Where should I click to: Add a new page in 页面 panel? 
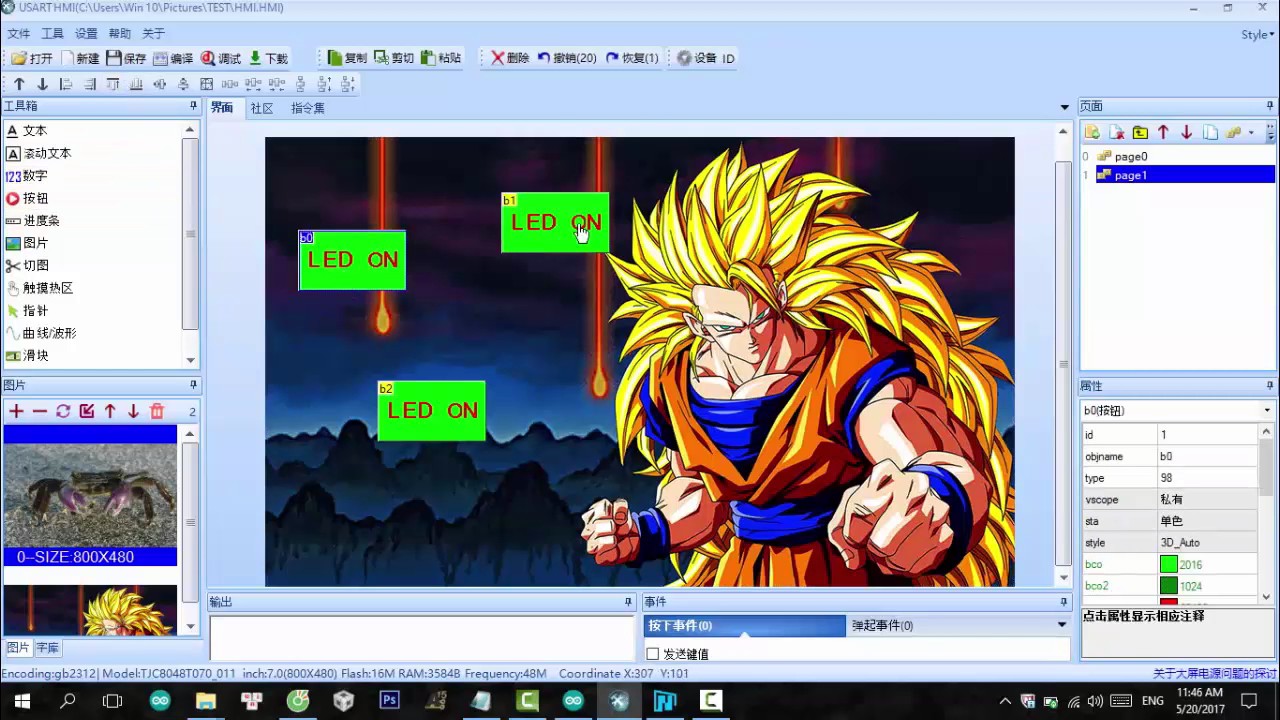1092,132
